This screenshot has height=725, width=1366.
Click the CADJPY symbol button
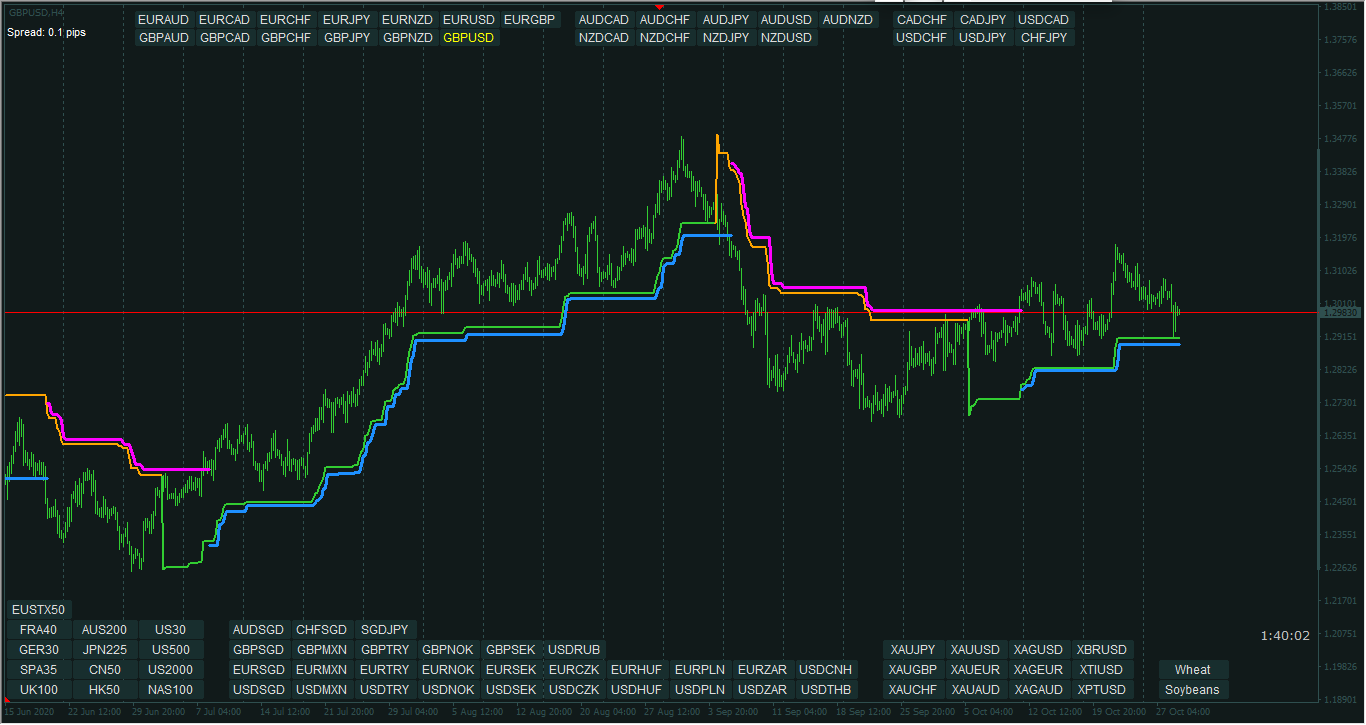coord(983,20)
